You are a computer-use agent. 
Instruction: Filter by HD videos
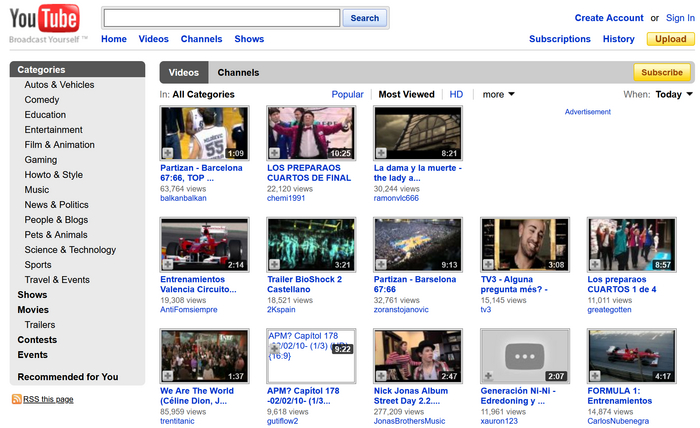tap(456, 95)
